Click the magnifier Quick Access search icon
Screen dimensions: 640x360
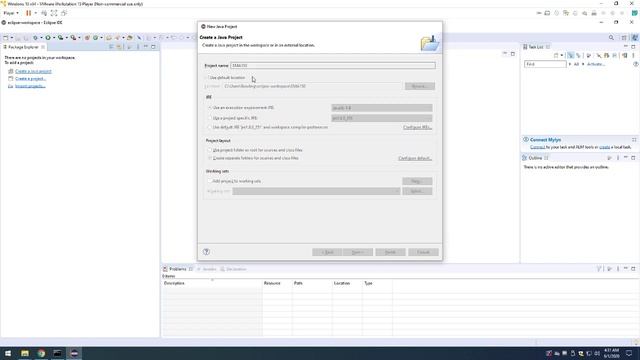[x=611, y=38]
